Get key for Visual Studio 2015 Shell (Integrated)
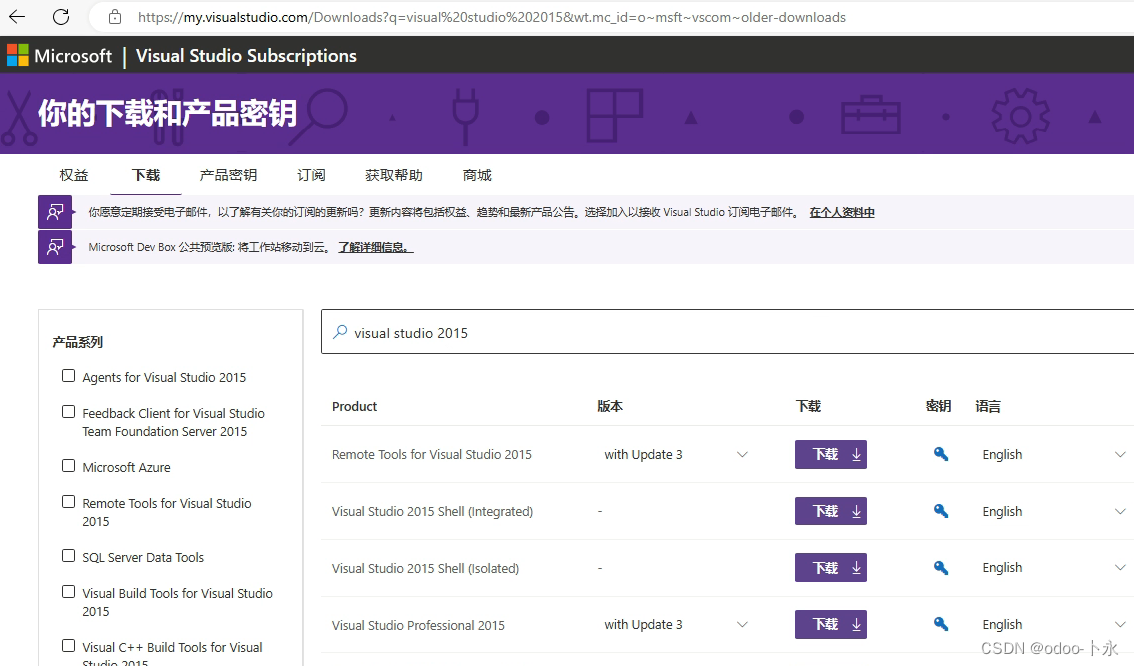Viewport: 1134px width, 666px height. [940, 511]
